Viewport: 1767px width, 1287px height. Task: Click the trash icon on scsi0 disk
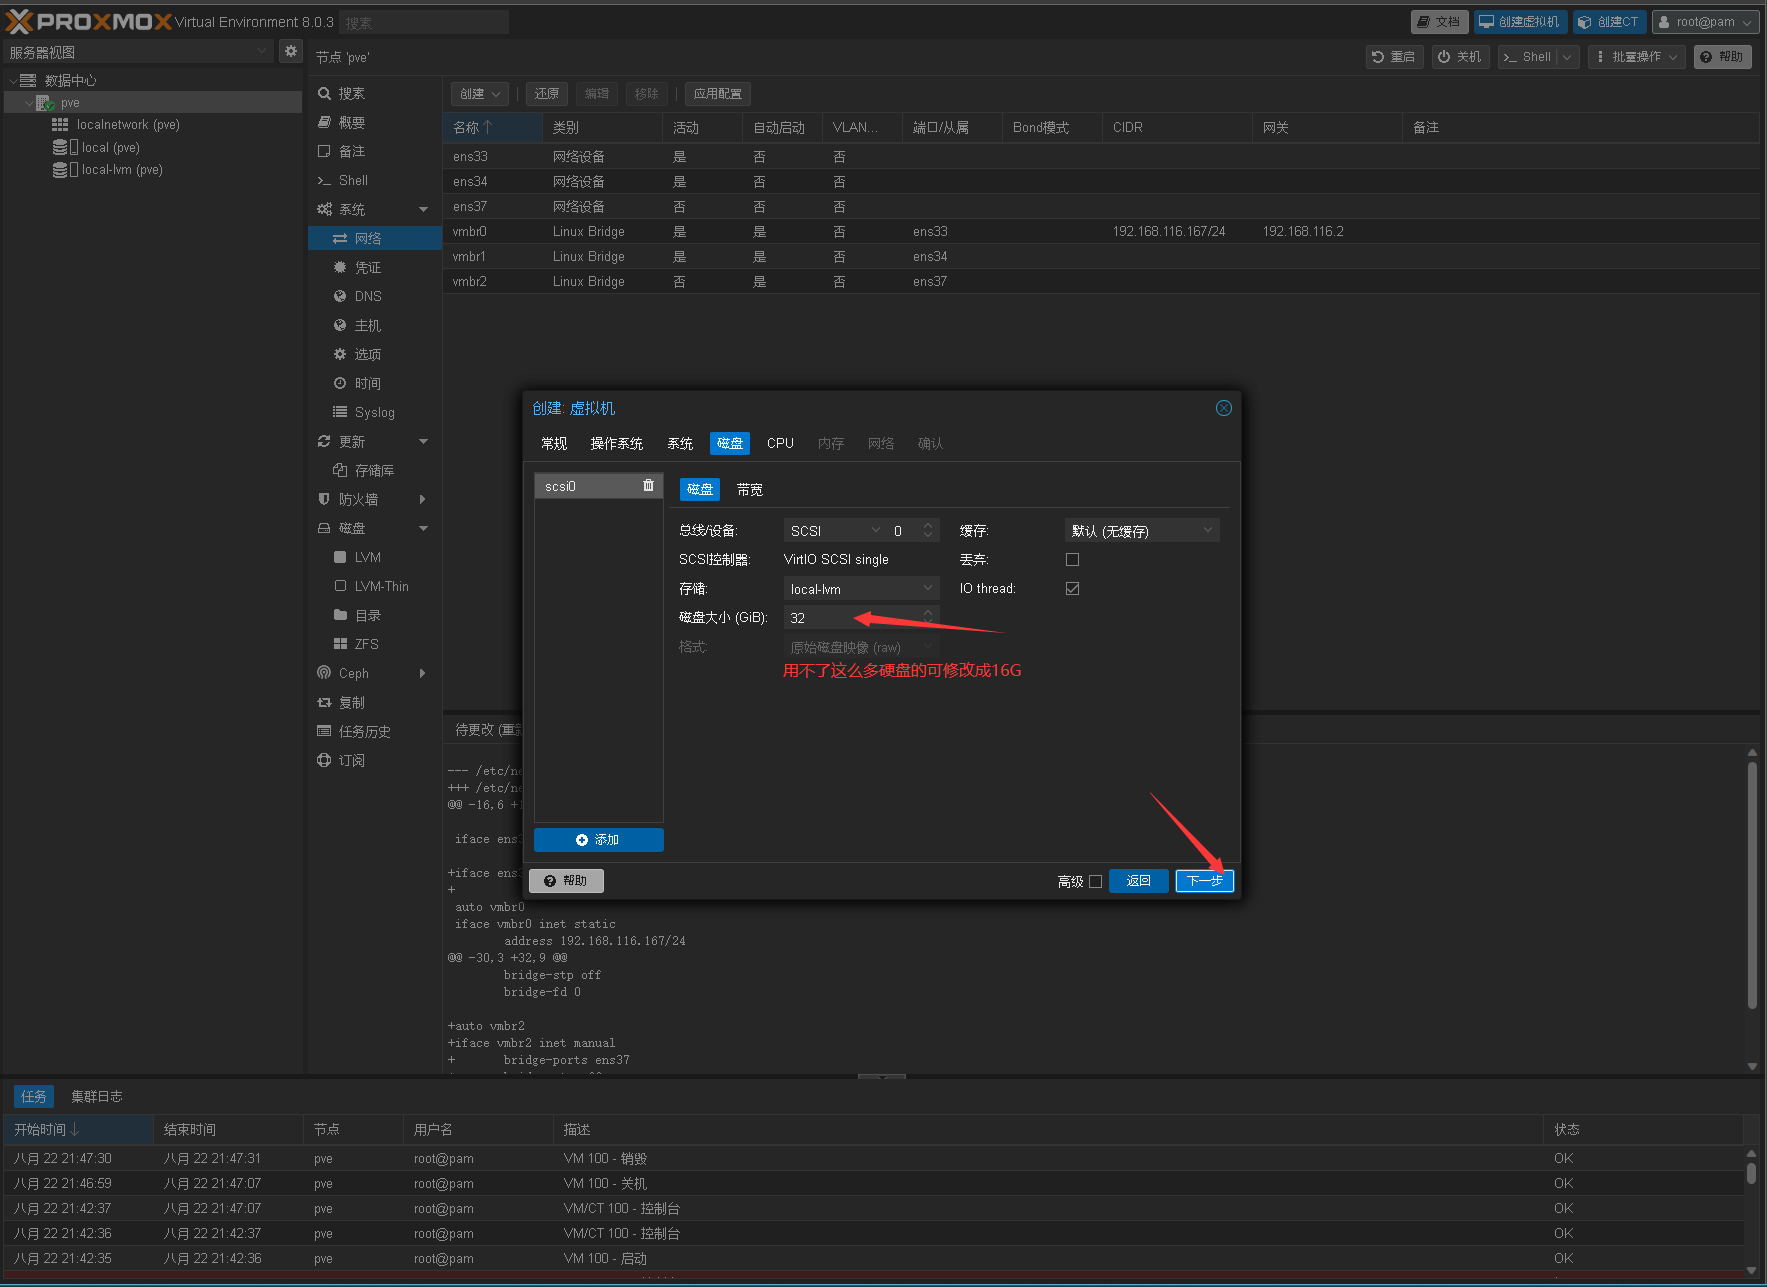(x=648, y=486)
